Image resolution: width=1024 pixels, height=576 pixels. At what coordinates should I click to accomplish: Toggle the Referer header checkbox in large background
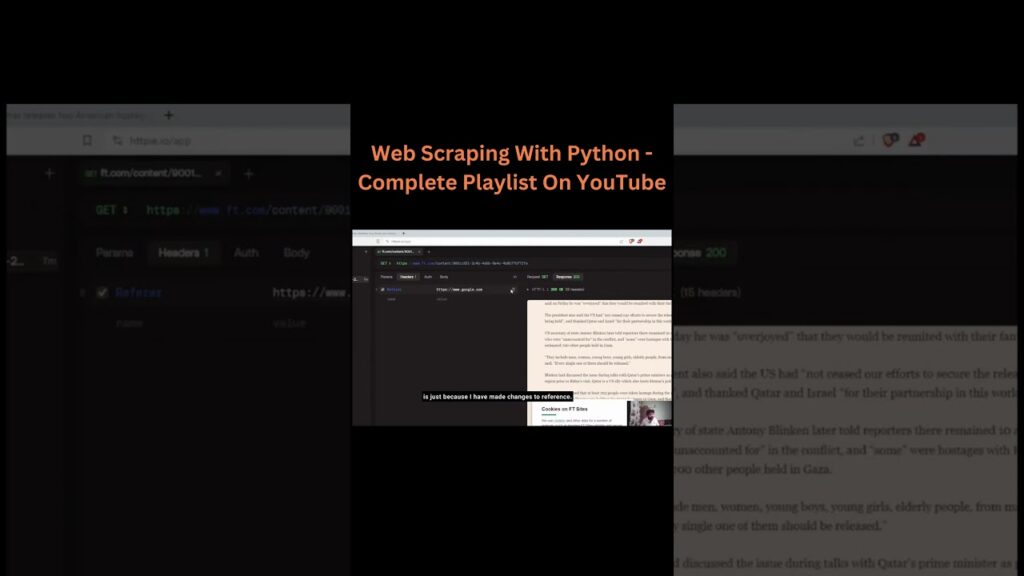[102, 293]
